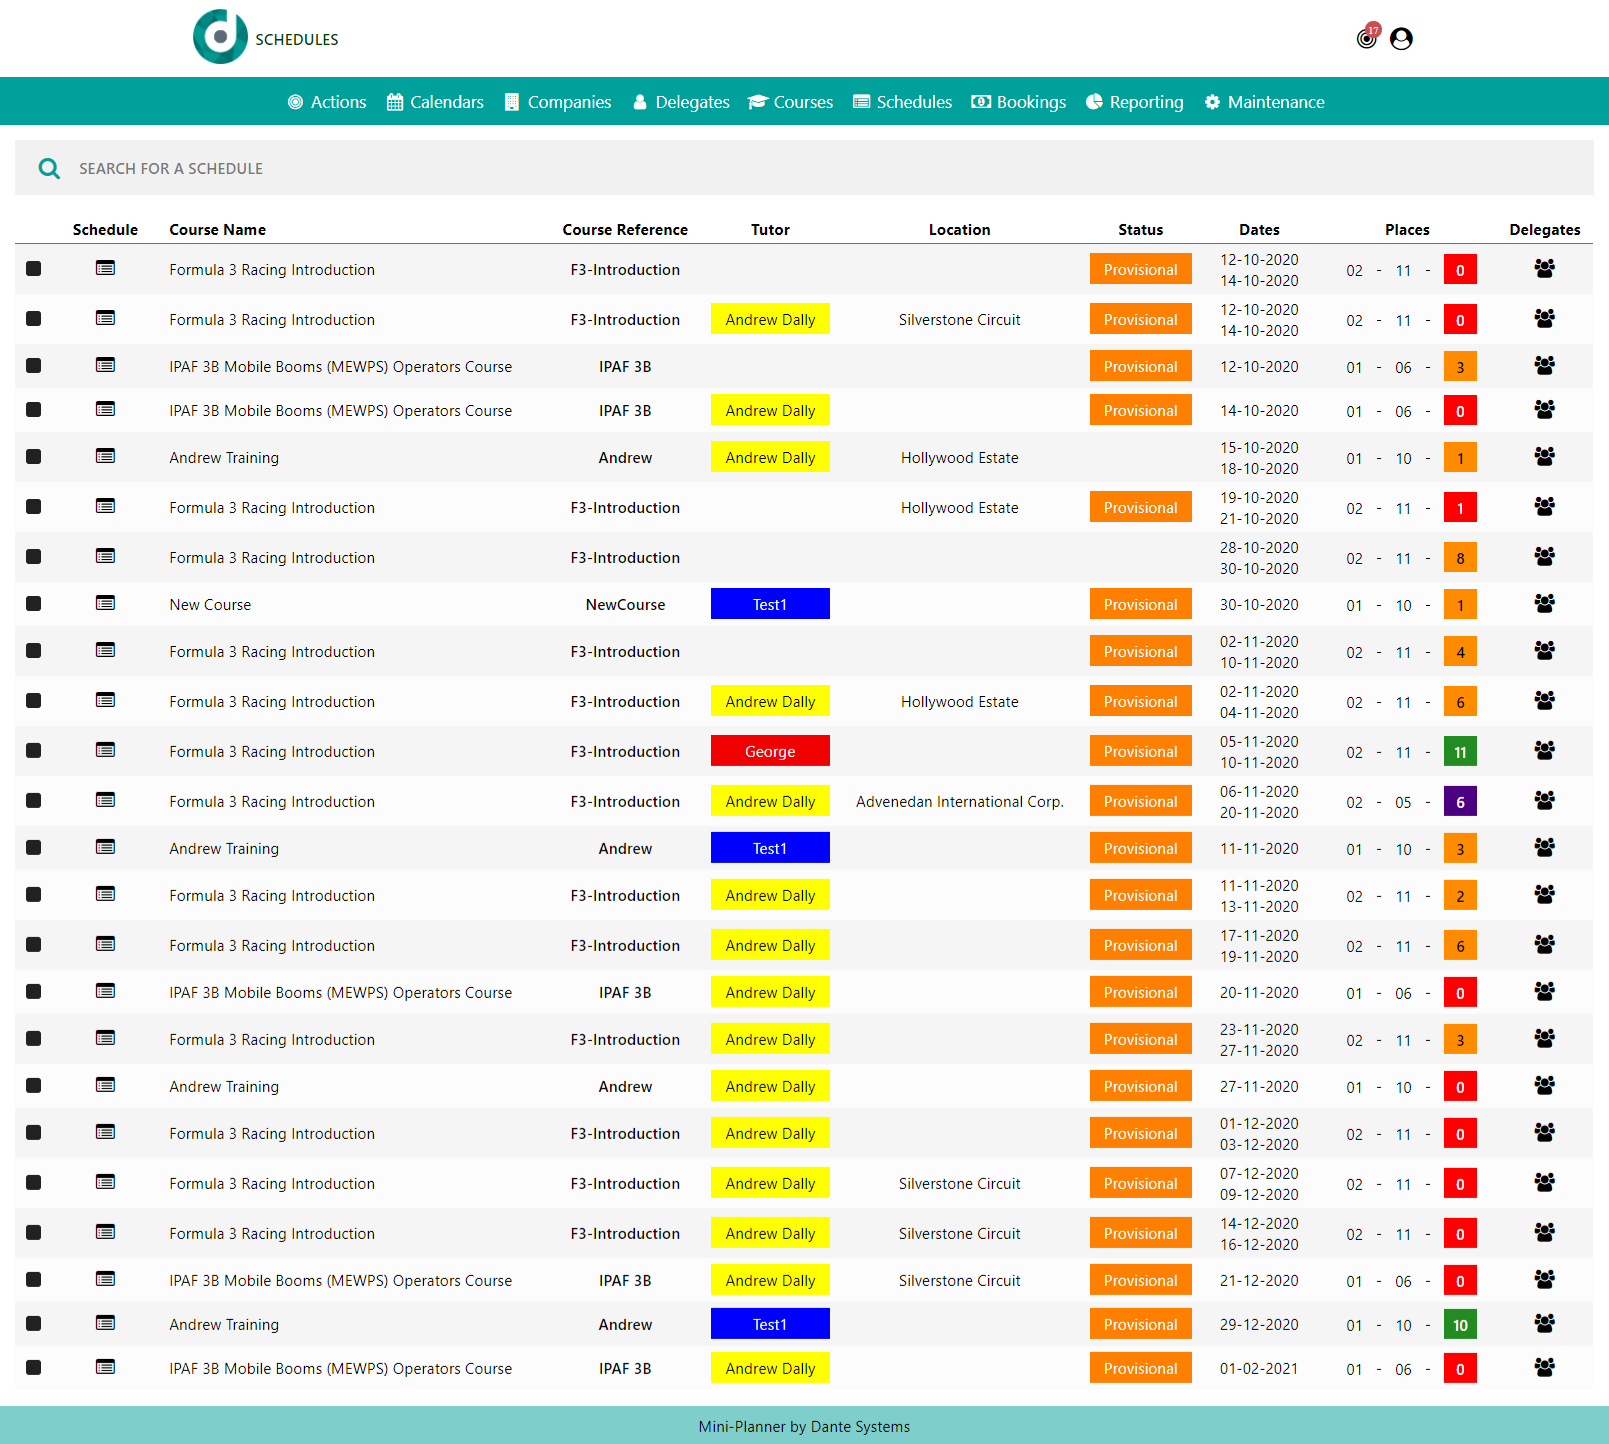Check the checkbox on the first Formula 3 row
The image size is (1609, 1444).
(x=33, y=269)
